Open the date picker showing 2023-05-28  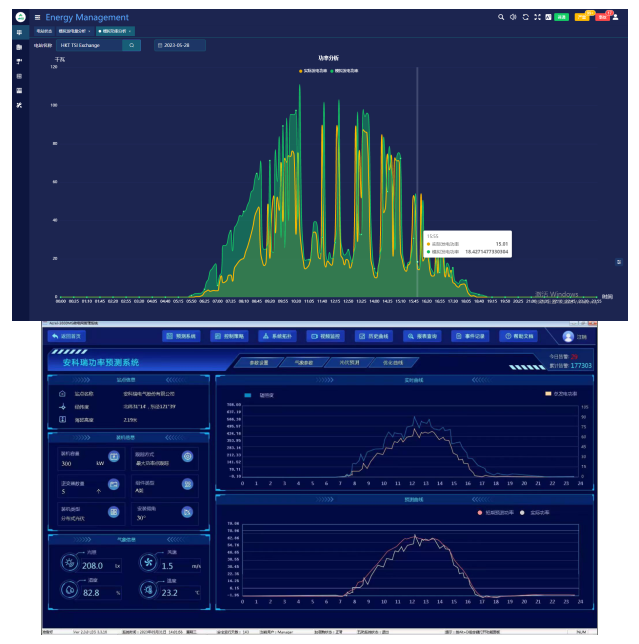(x=180, y=45)
